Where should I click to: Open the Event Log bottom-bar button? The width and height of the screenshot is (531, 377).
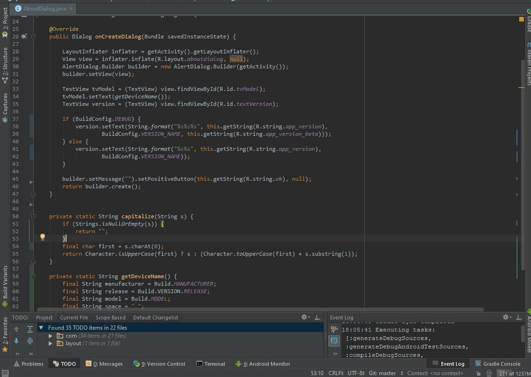448,364
